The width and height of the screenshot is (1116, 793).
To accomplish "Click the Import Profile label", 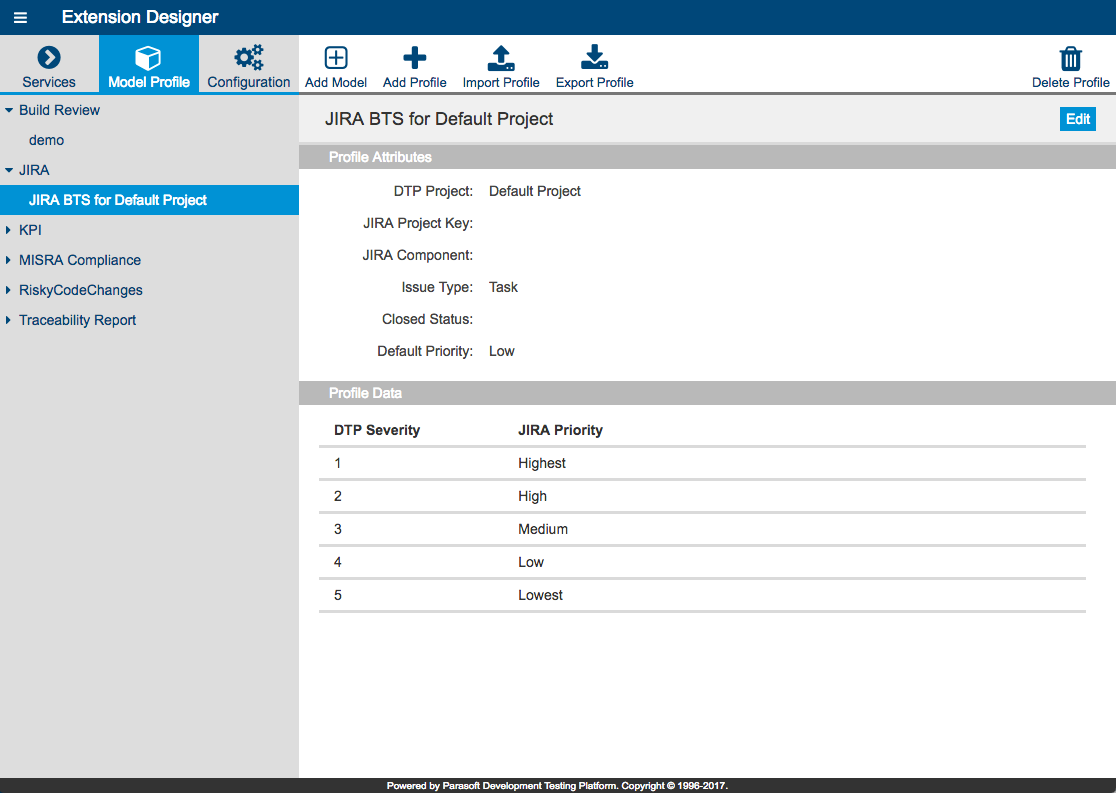I will (x=501, y=83).
